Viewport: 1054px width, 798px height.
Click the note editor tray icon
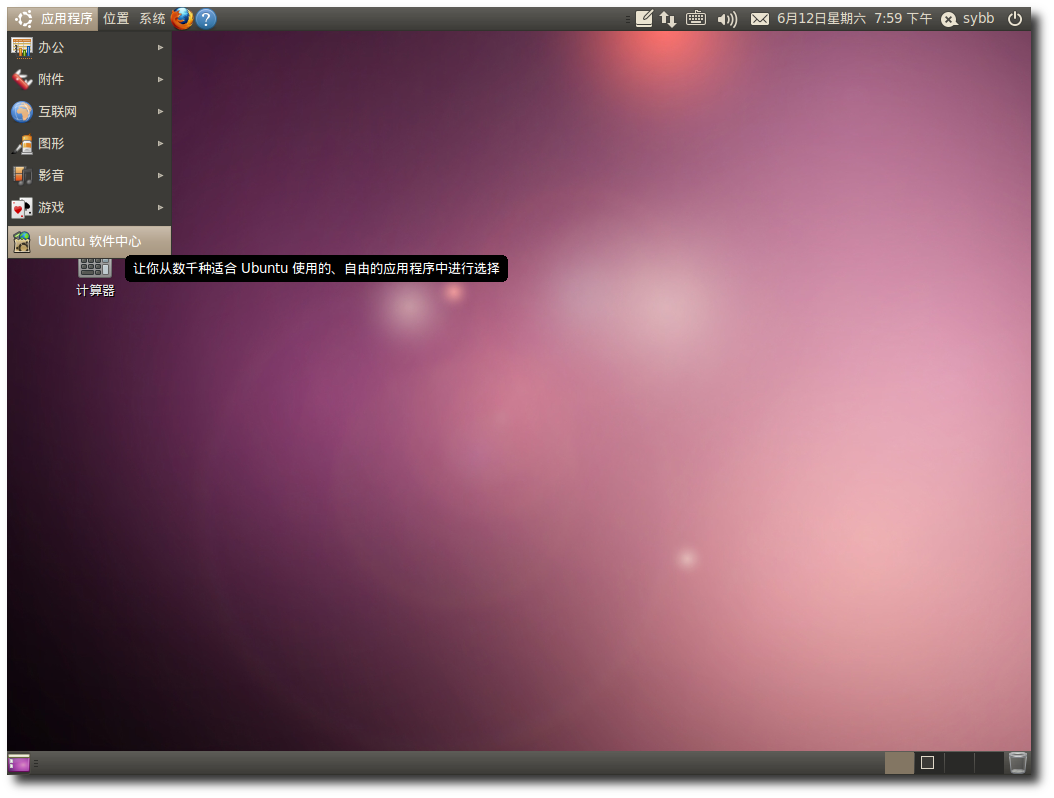644,19
